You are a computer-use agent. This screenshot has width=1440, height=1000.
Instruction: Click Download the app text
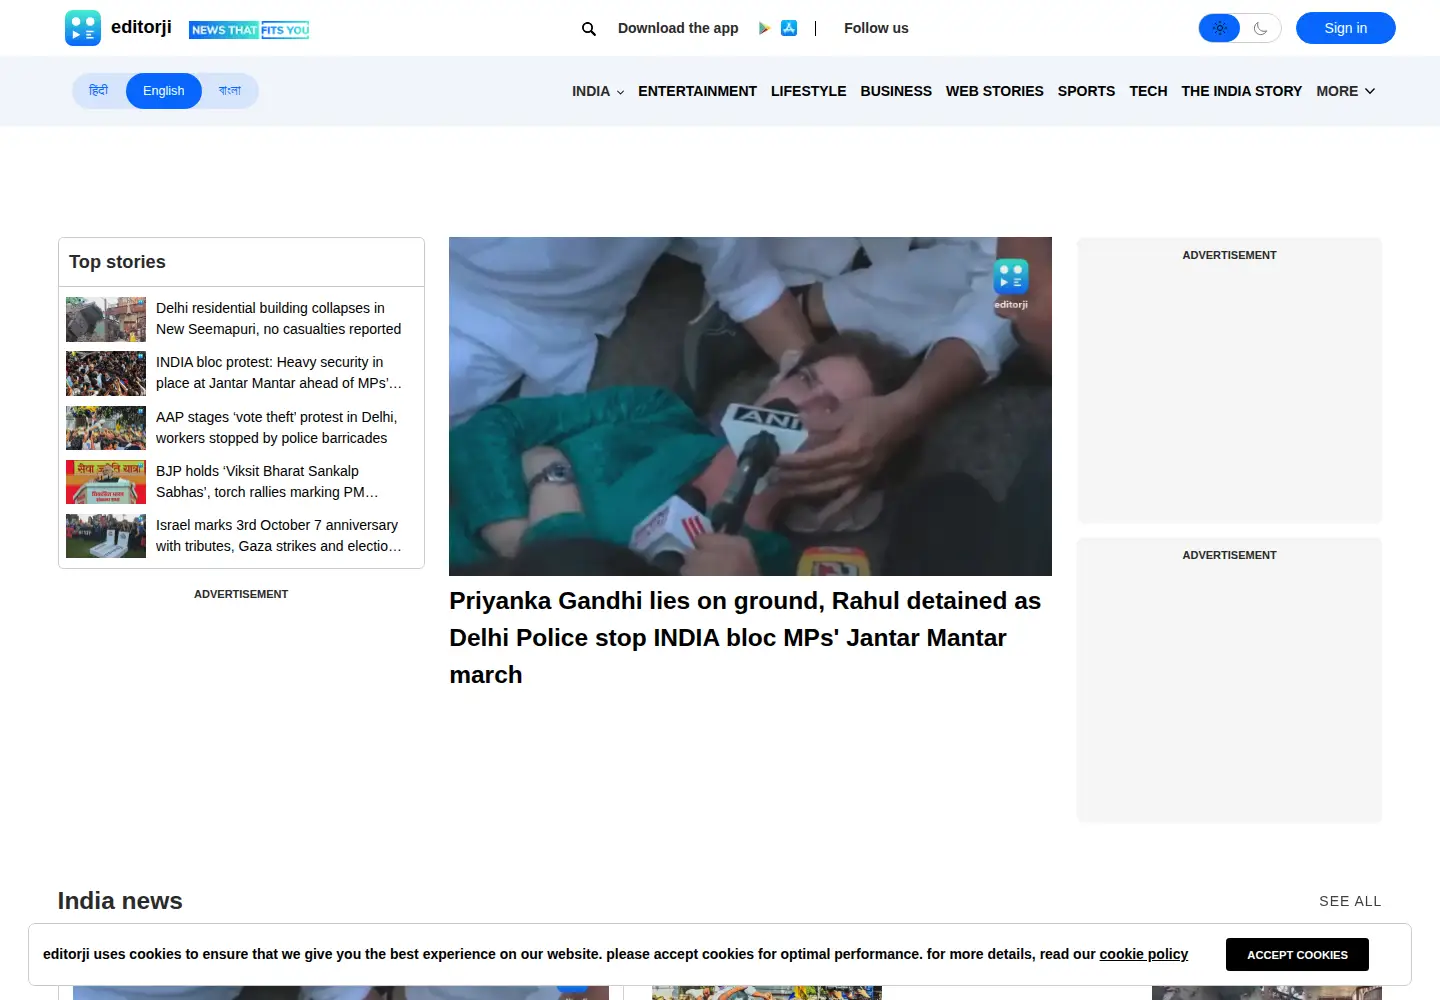678,28
